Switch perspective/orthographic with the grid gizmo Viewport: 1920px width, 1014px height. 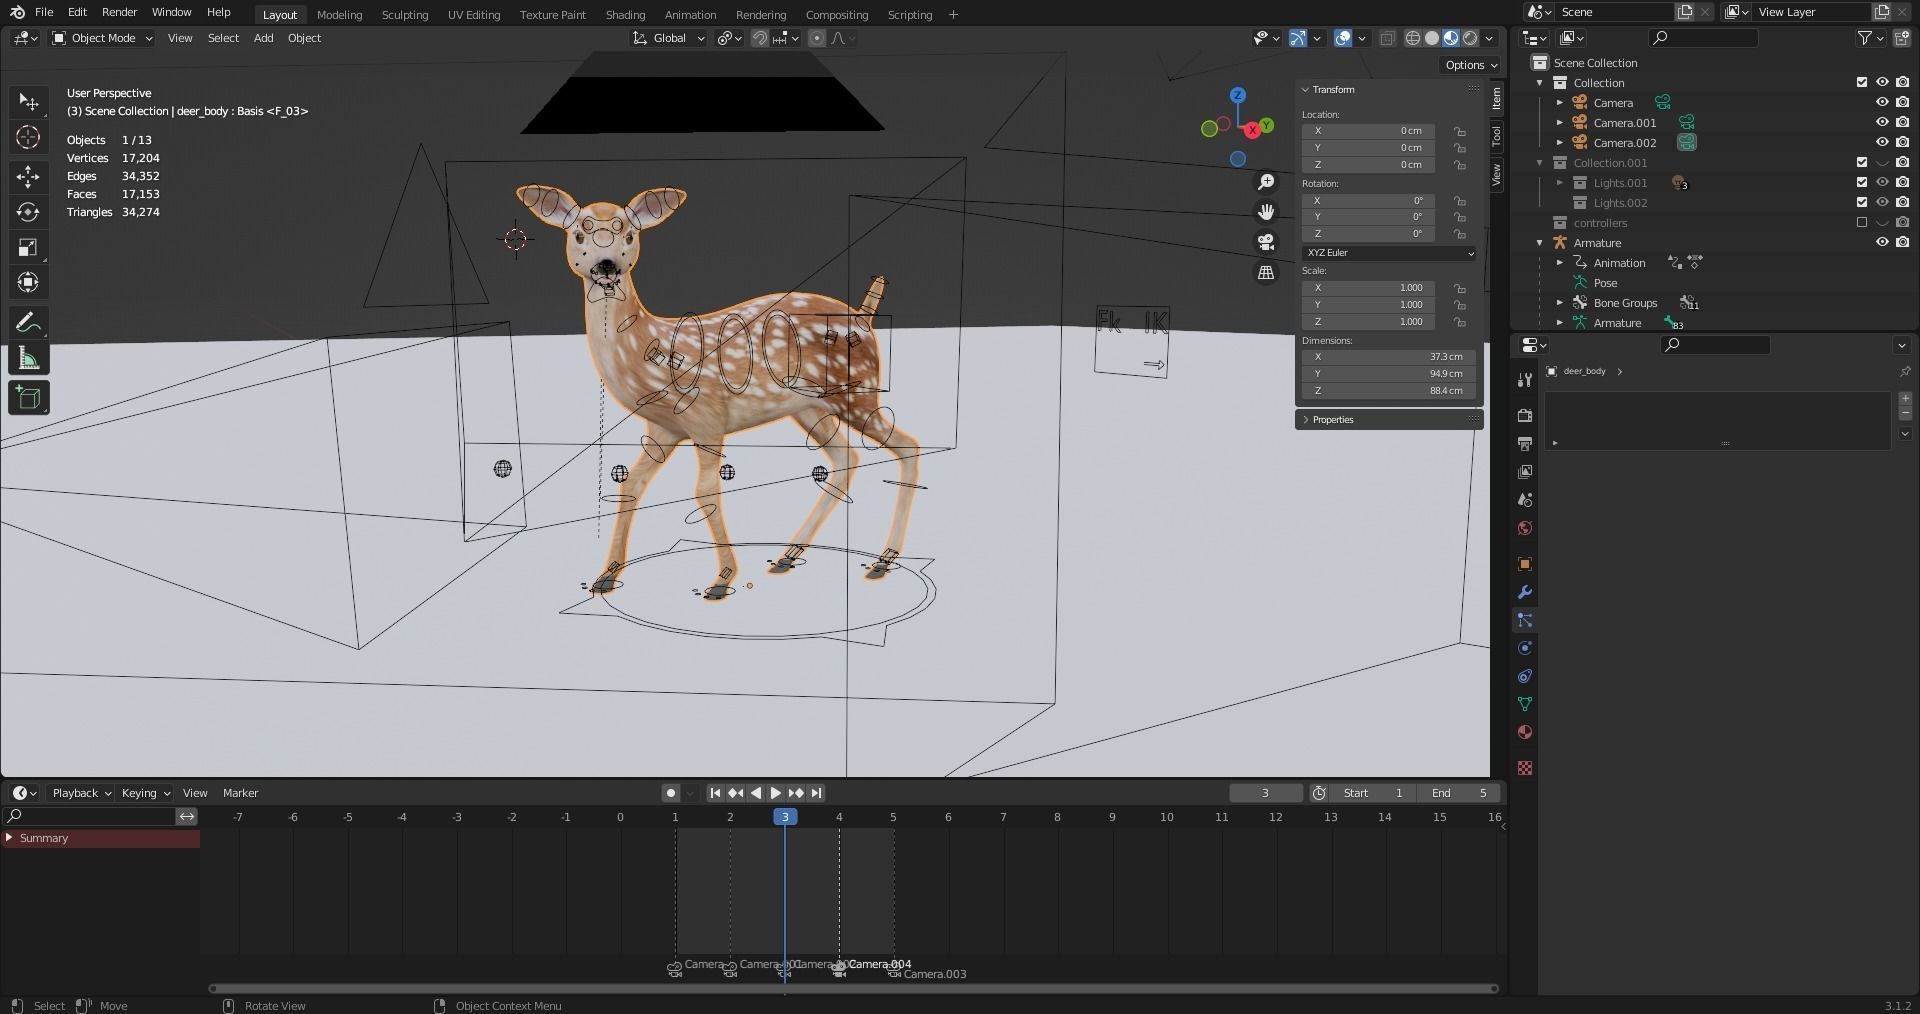tap(1266, 272)
